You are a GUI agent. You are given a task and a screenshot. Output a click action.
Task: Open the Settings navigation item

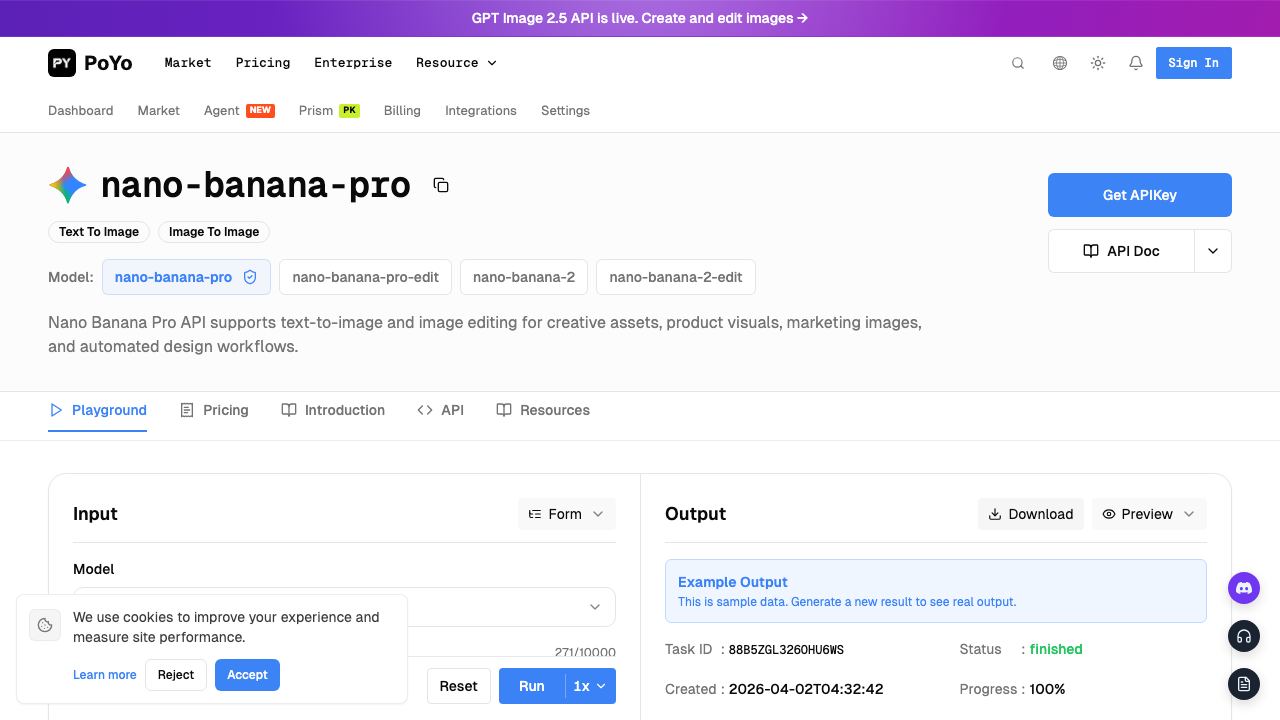click(565, 110)
